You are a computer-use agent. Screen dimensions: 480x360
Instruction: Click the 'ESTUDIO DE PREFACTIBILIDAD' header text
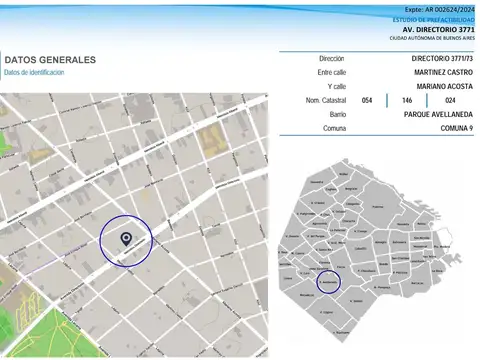(x=434, y=20)
